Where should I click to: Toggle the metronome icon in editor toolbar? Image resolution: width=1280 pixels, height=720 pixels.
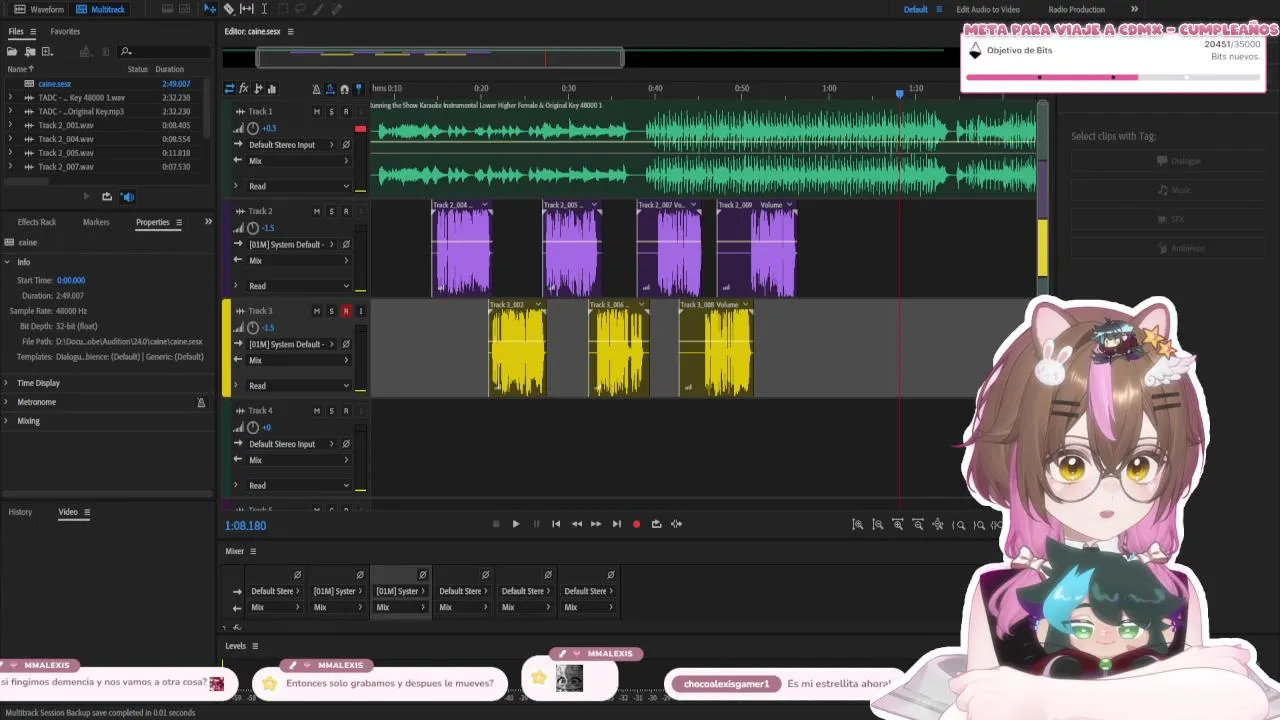(317, 89)
